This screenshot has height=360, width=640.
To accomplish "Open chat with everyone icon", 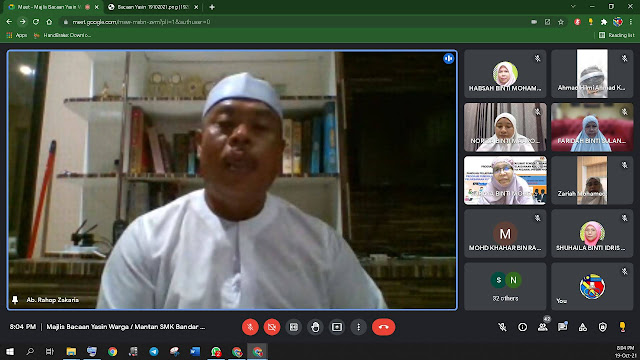I will pos(562,327).
